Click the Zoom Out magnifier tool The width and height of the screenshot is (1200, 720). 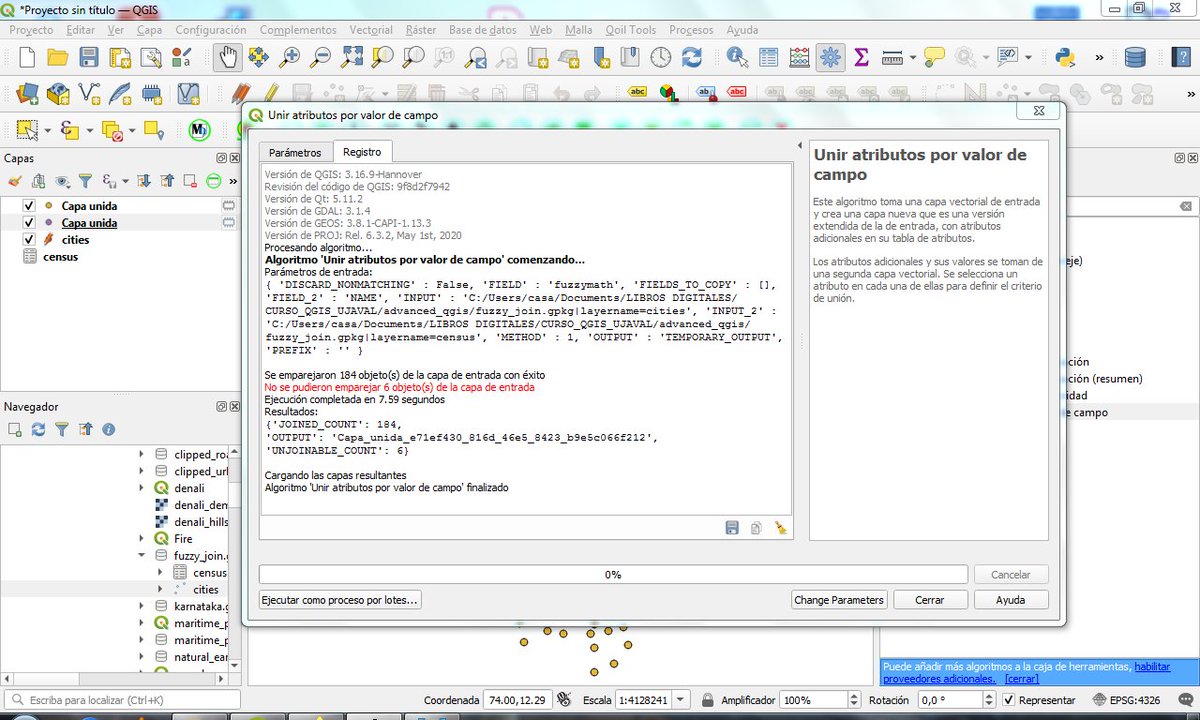pos(321,57)
